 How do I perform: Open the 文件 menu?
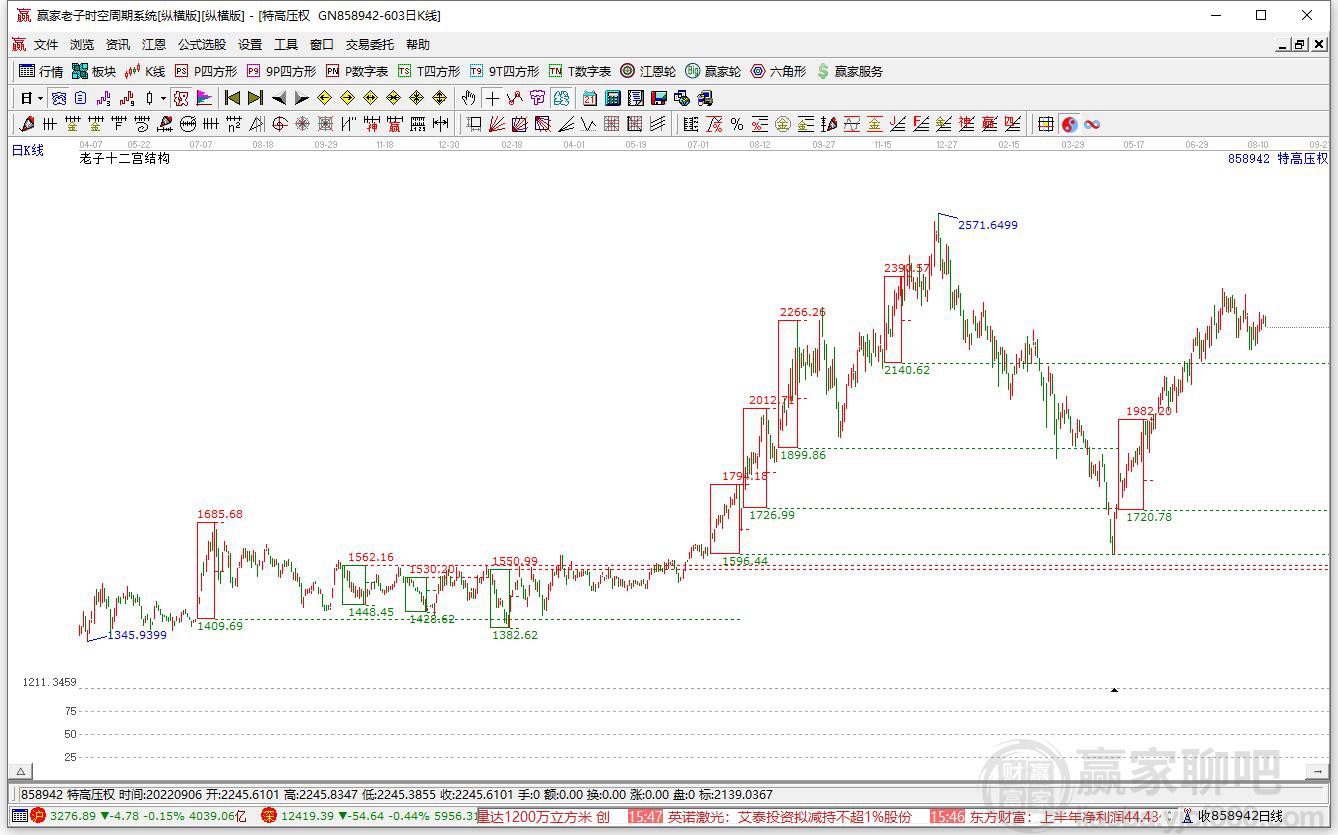tap(46, 44)
